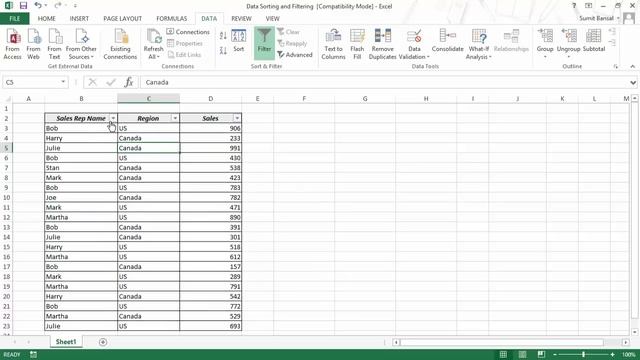640x360 pixels.
Task: Expand the formula bar
Action: 633,82
